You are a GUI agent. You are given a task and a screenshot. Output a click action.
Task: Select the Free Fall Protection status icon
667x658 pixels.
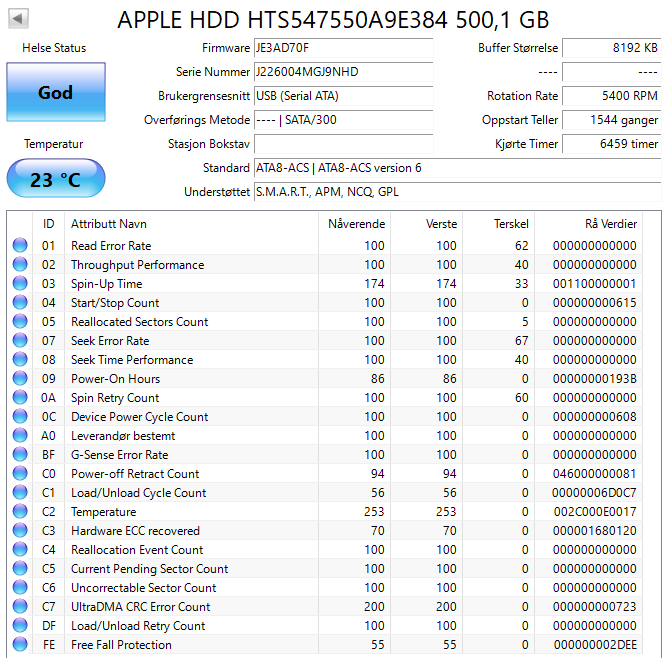pyautogui.click(x=20, y=645)
